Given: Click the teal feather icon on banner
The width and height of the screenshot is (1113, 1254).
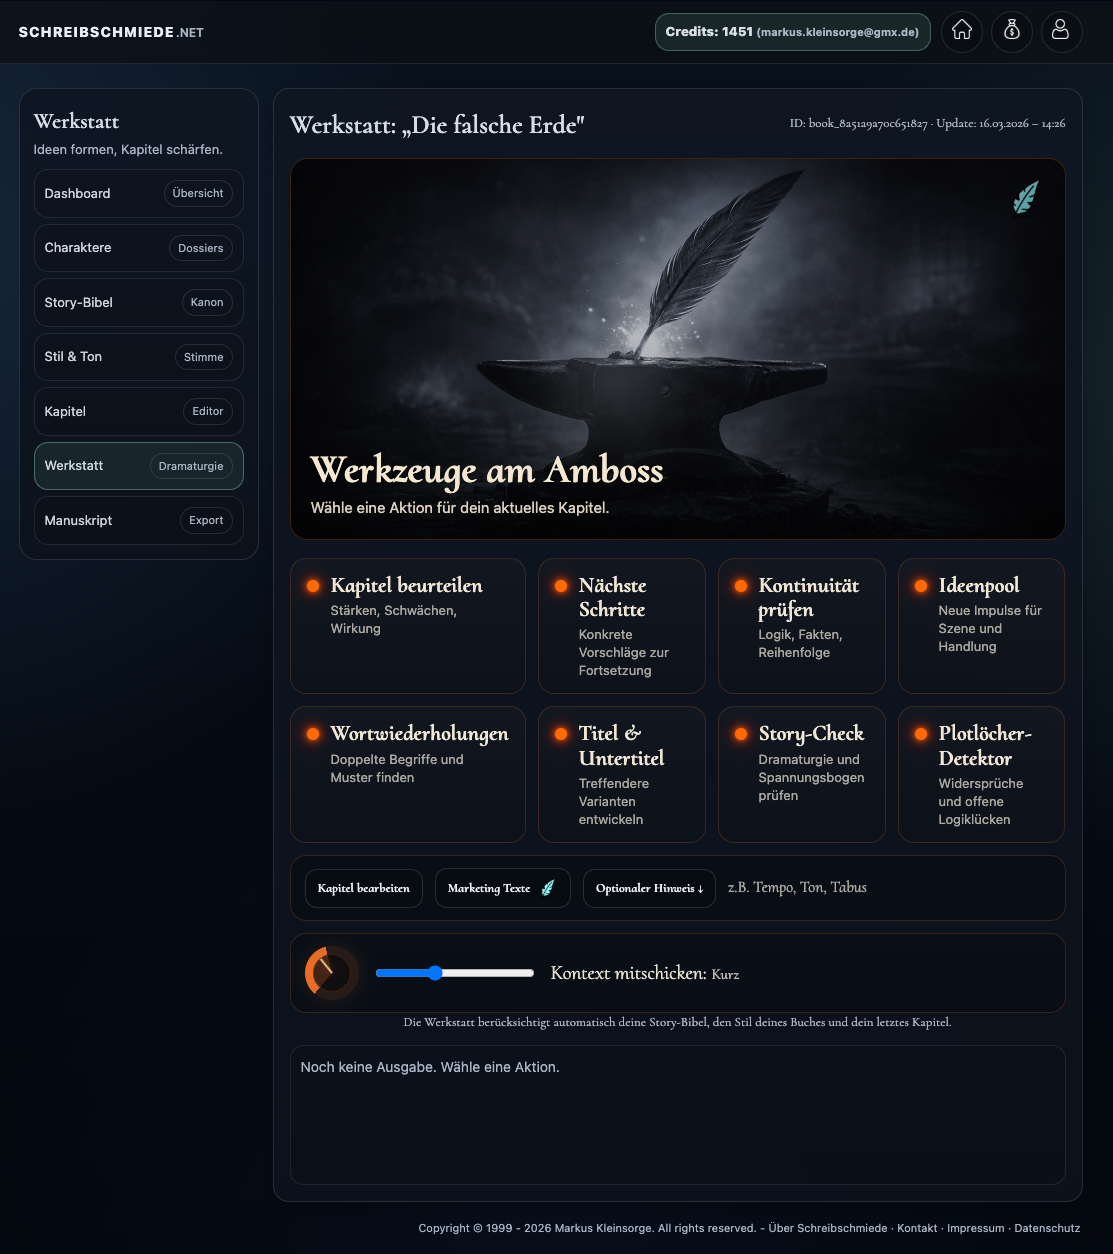Looking at the screenshot, I should tap(1025, 197).
